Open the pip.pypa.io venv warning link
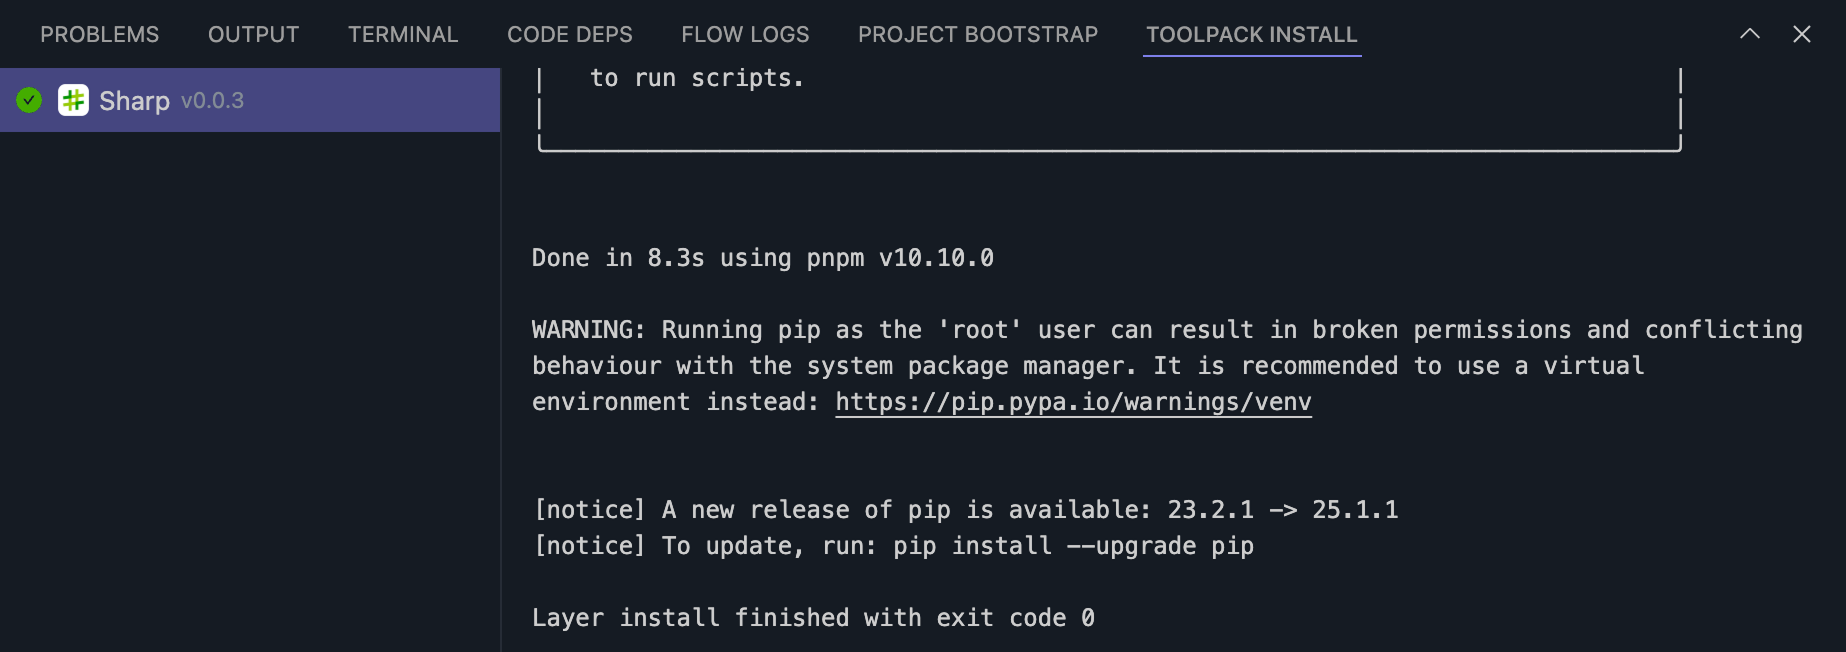 1072,402
